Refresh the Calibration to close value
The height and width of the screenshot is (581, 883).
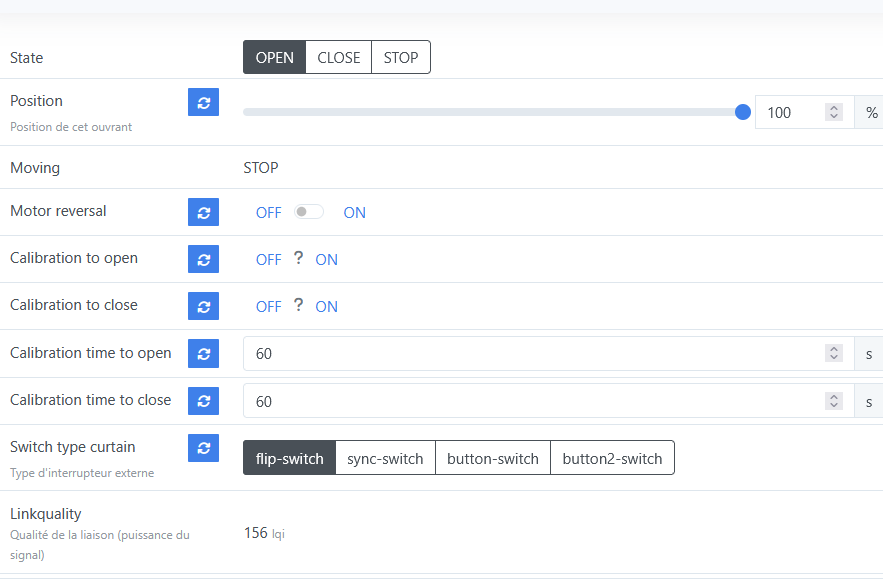(203, 306)
